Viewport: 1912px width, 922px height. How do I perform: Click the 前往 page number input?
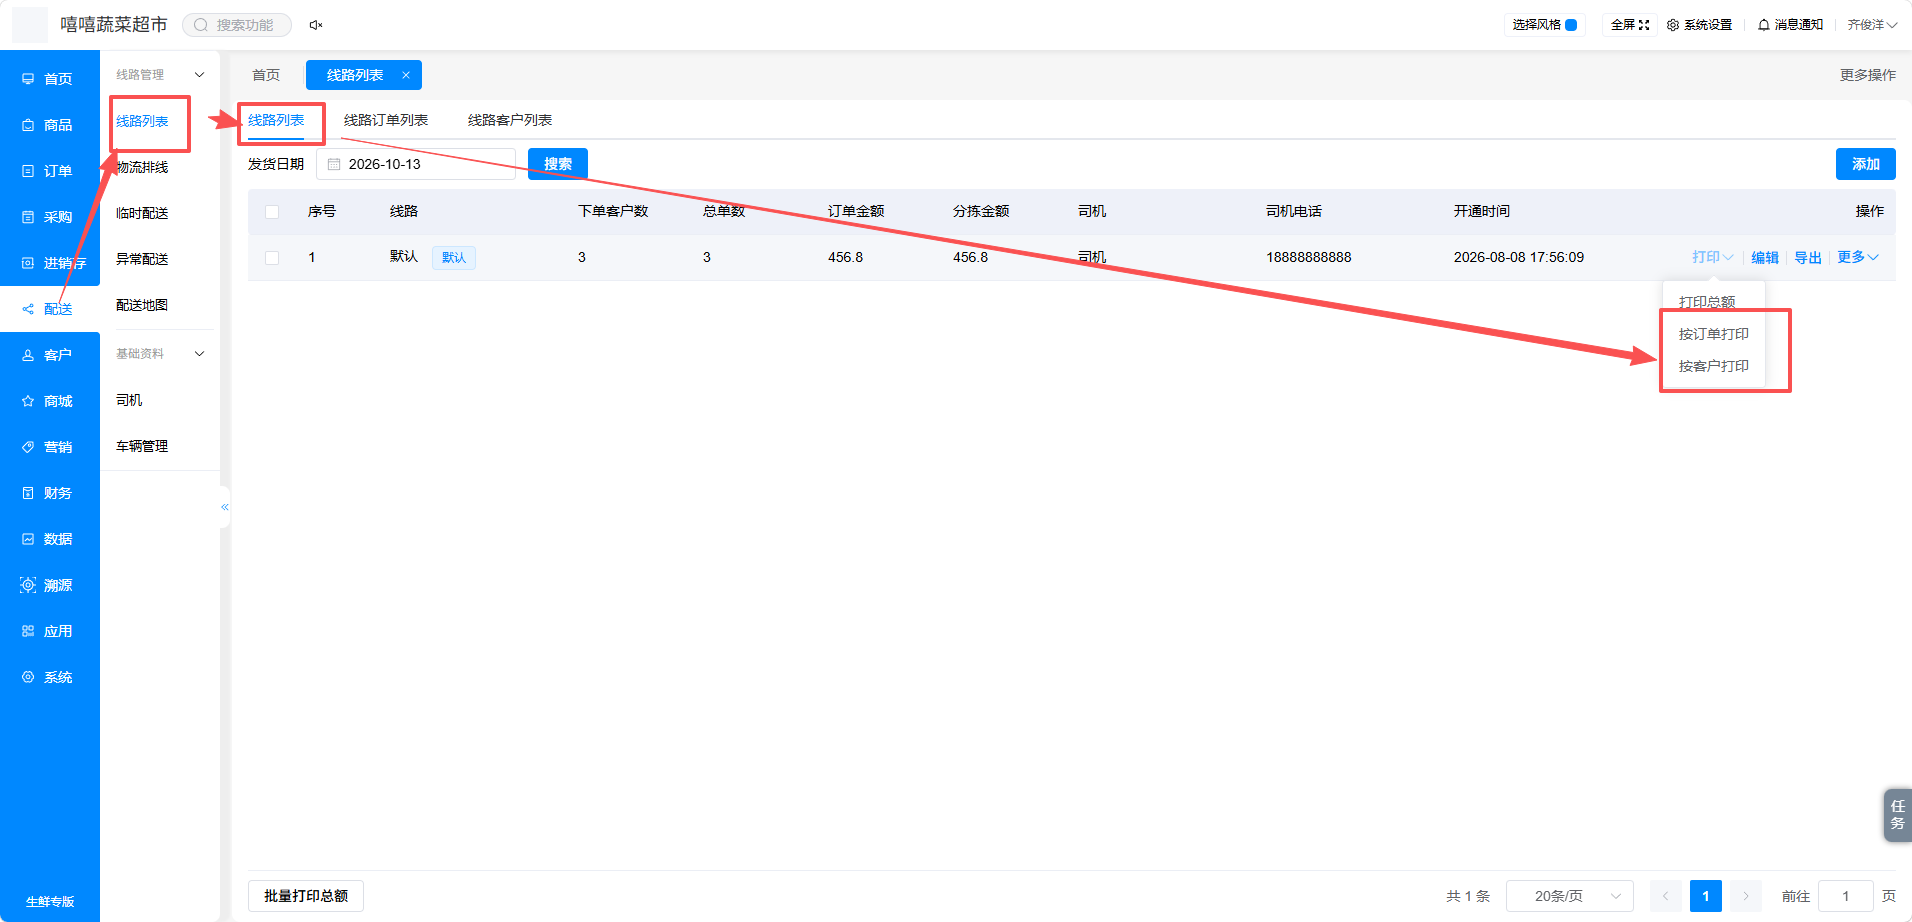click(x=1846, y=896)
